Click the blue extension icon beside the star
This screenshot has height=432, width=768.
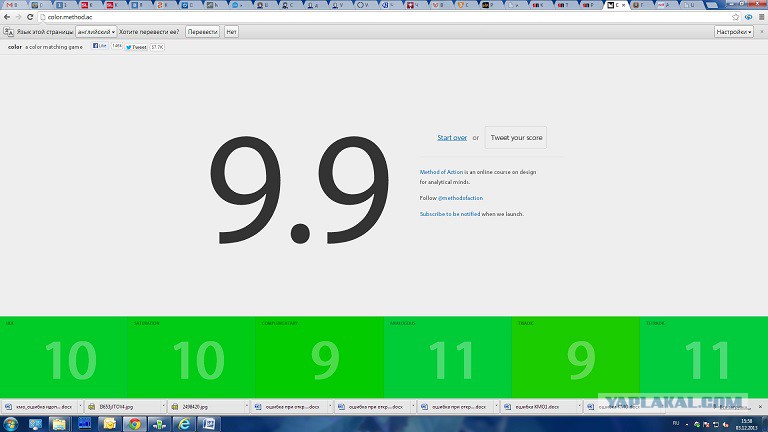pos(748,17)
